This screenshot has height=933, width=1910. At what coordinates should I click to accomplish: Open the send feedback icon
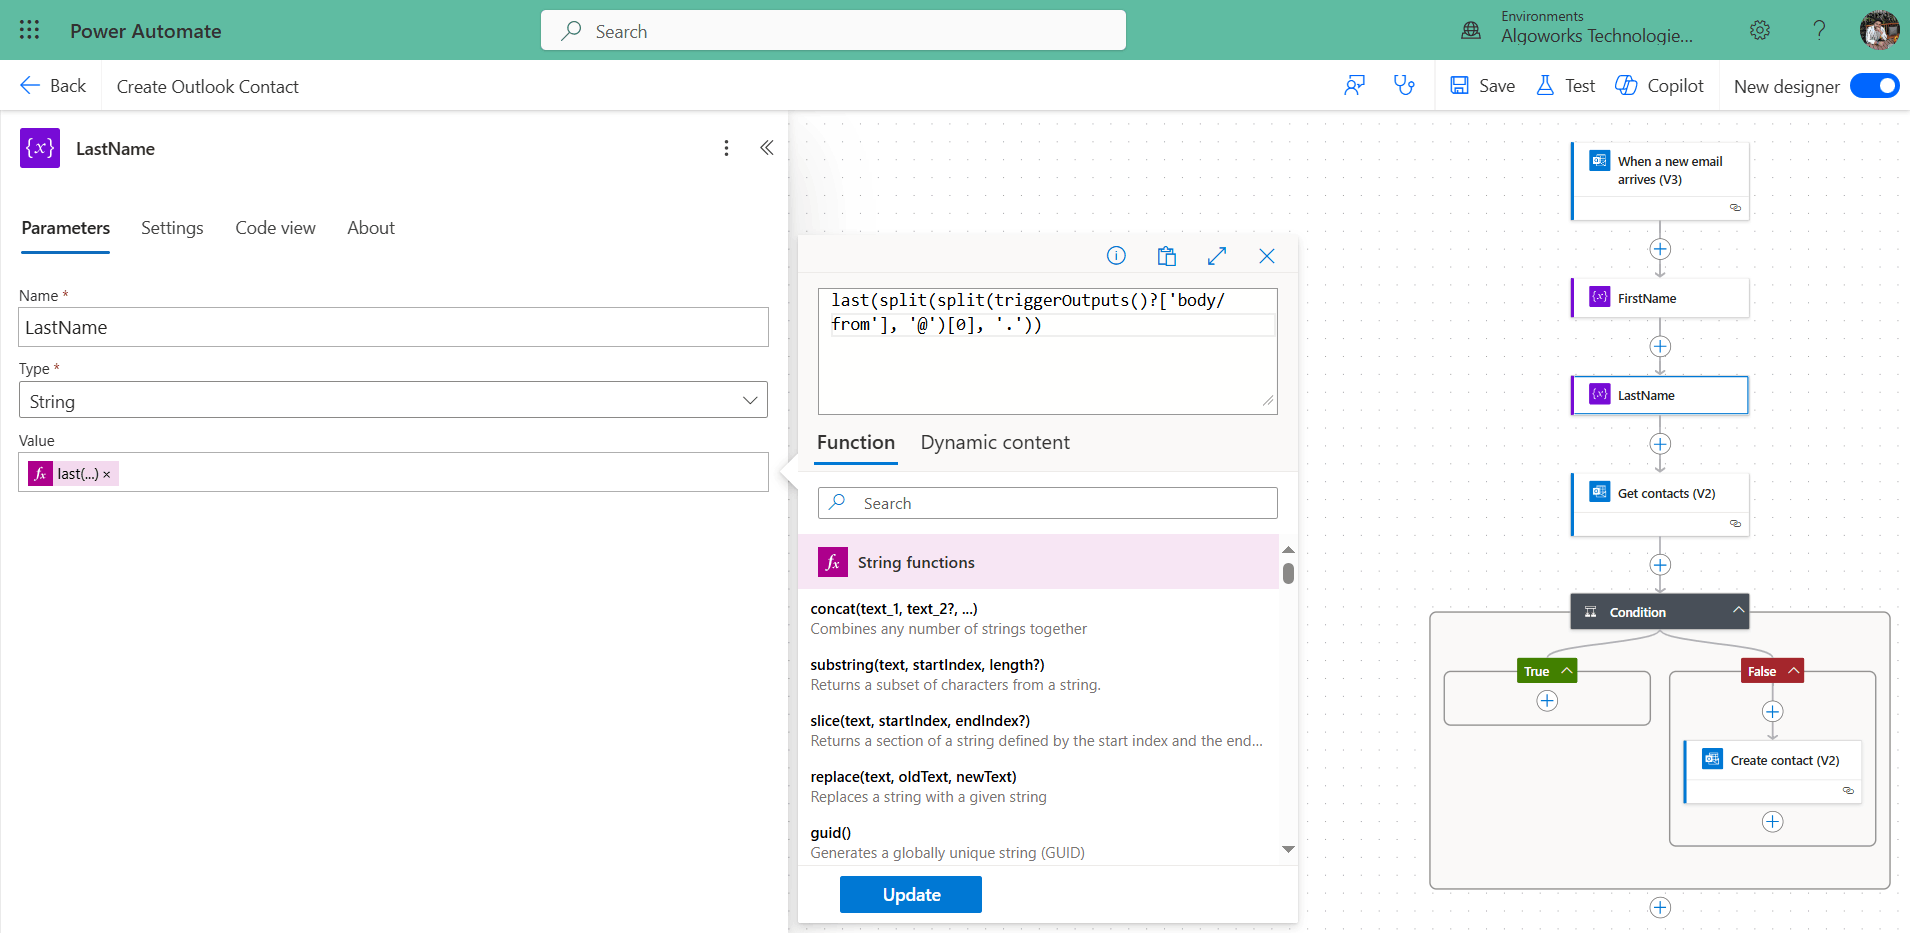pos(1355,86)
